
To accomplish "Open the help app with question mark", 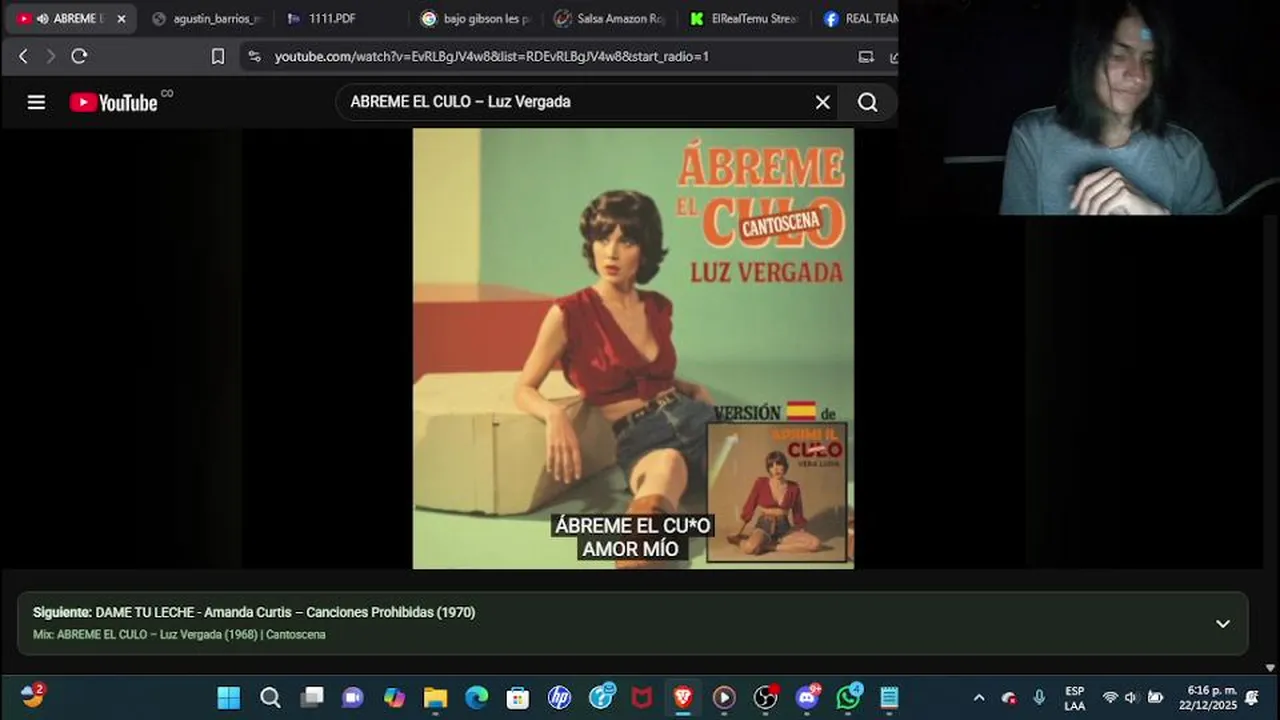I will pyautogui.click(x=602, y=697).
